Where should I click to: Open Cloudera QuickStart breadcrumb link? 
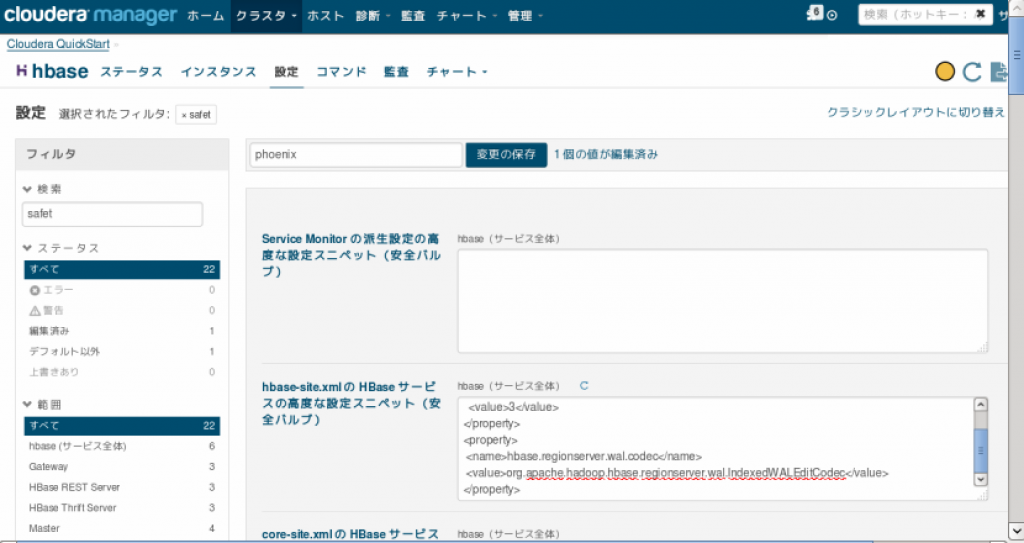pos(58,44)
